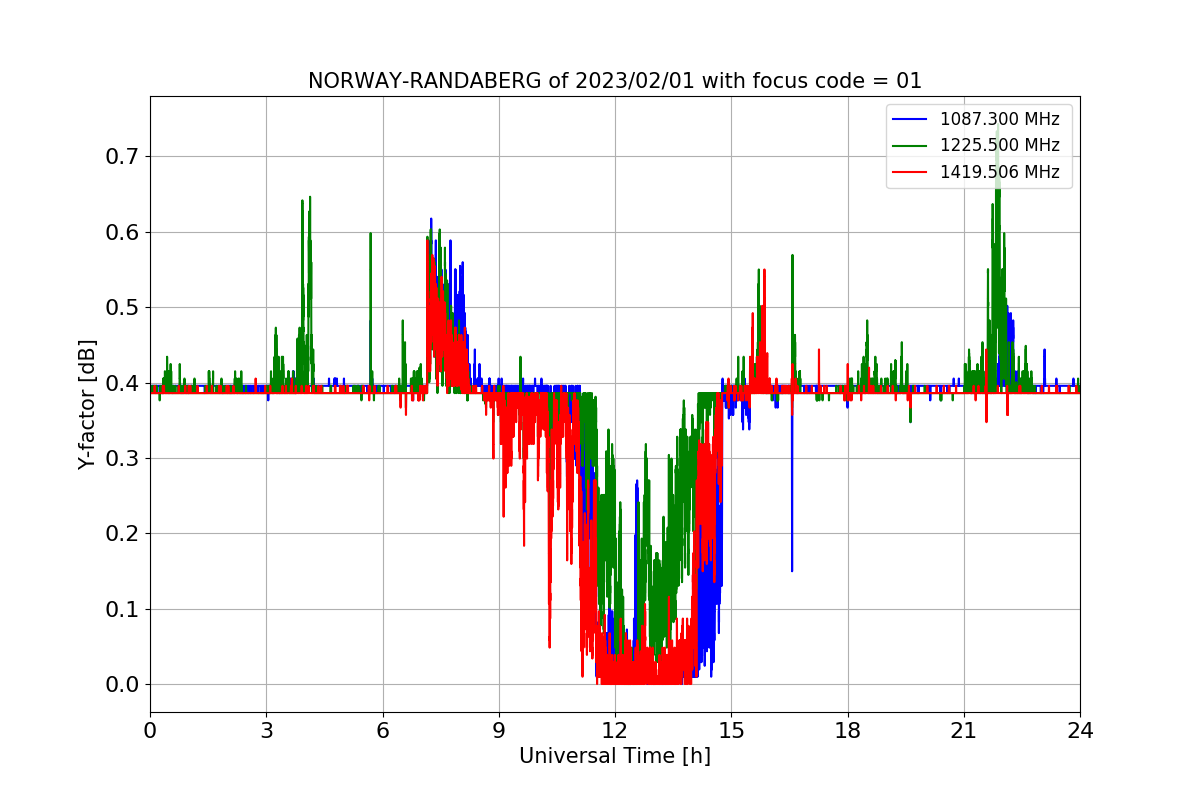Select the 1419.506 MHz legend label
This screenshot has width=1200, height=800.
pyautogui.click(x=1000, y=172)
